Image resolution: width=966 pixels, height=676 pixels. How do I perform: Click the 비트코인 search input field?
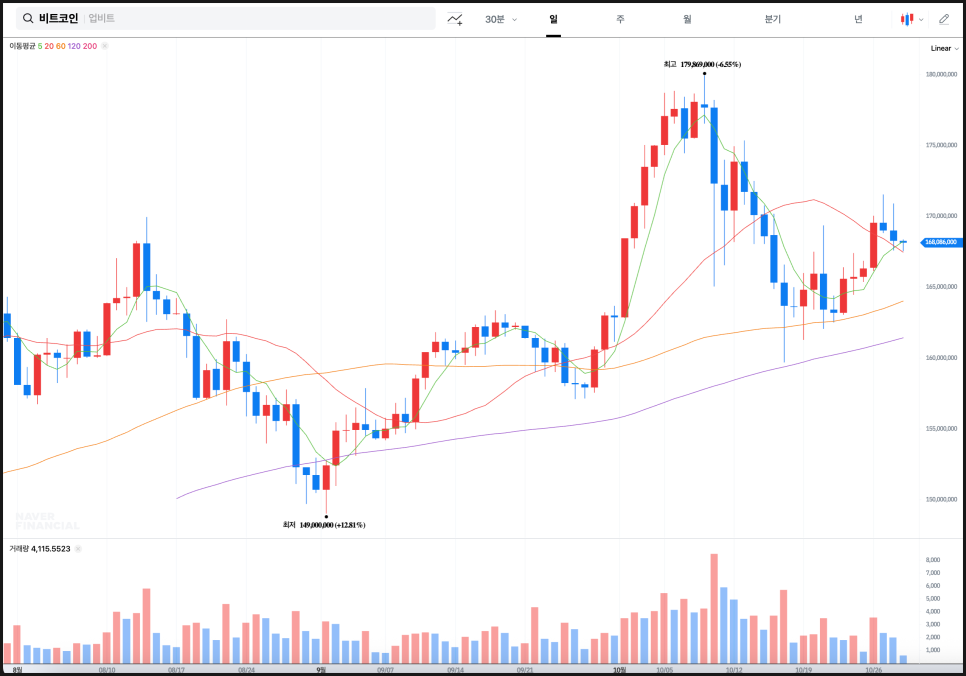point(250,19)
